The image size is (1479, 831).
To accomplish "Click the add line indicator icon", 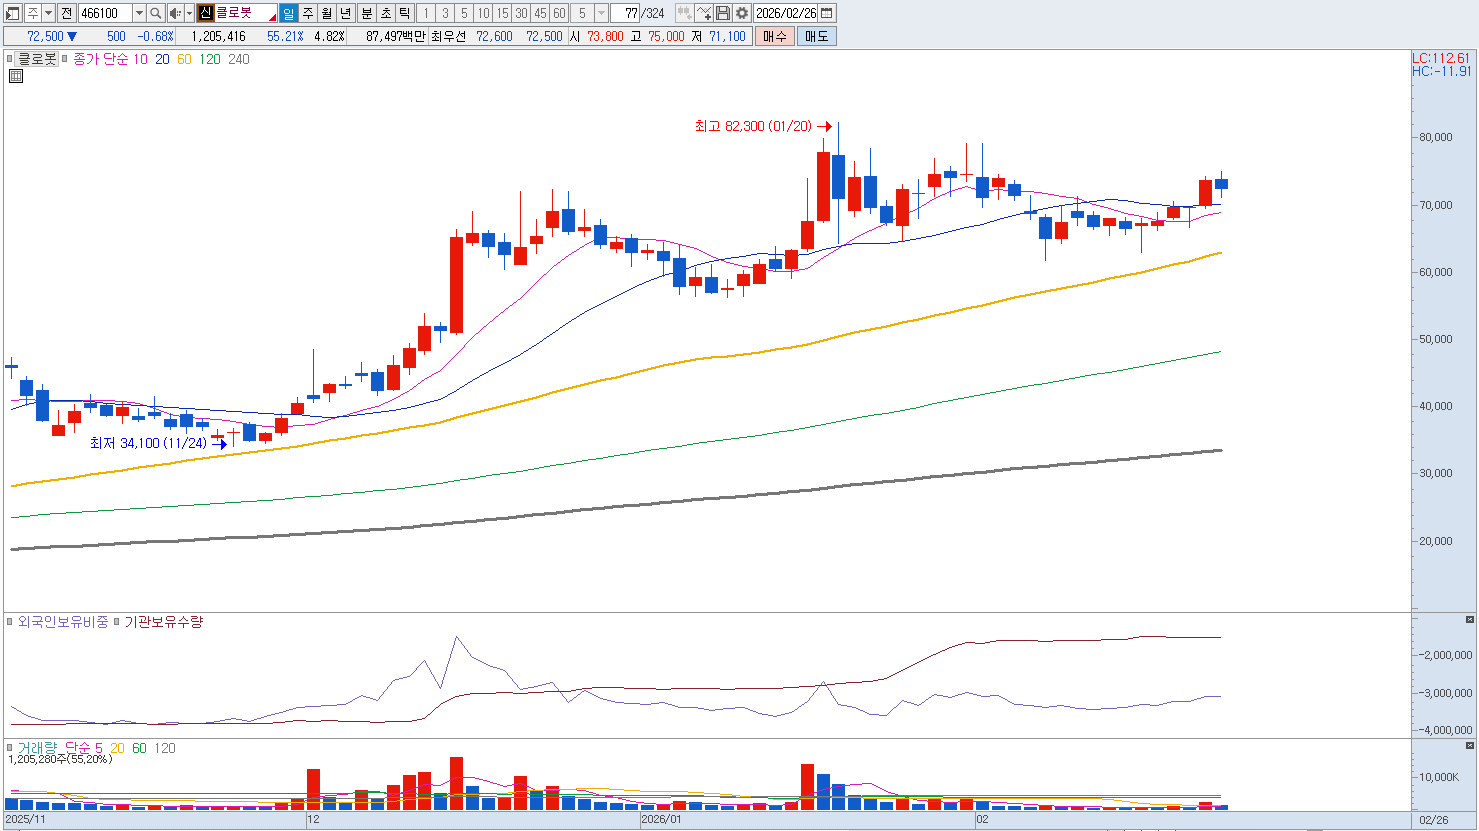I will 704,13.
